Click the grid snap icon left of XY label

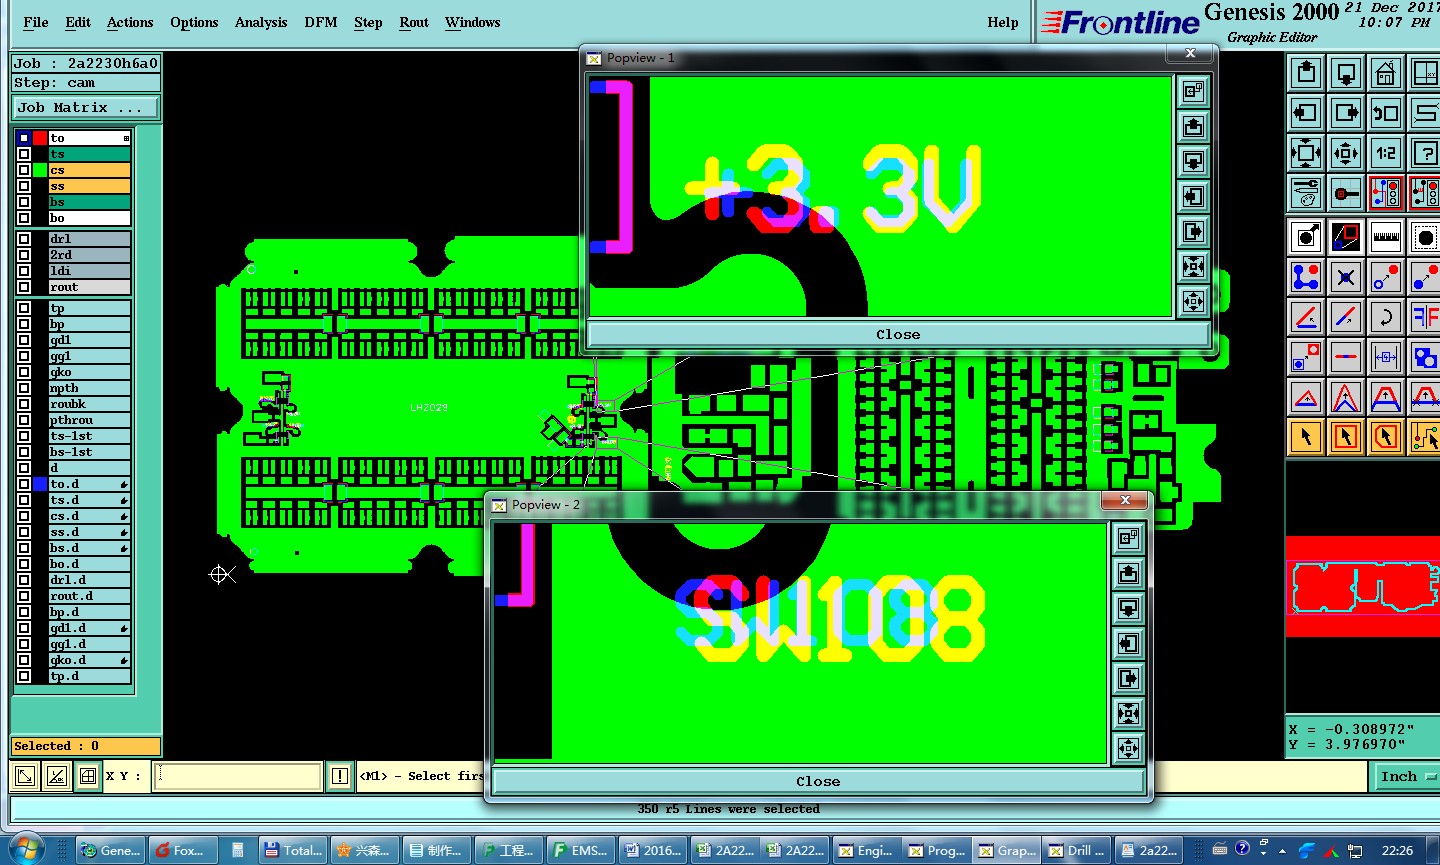tap(88, 776)
